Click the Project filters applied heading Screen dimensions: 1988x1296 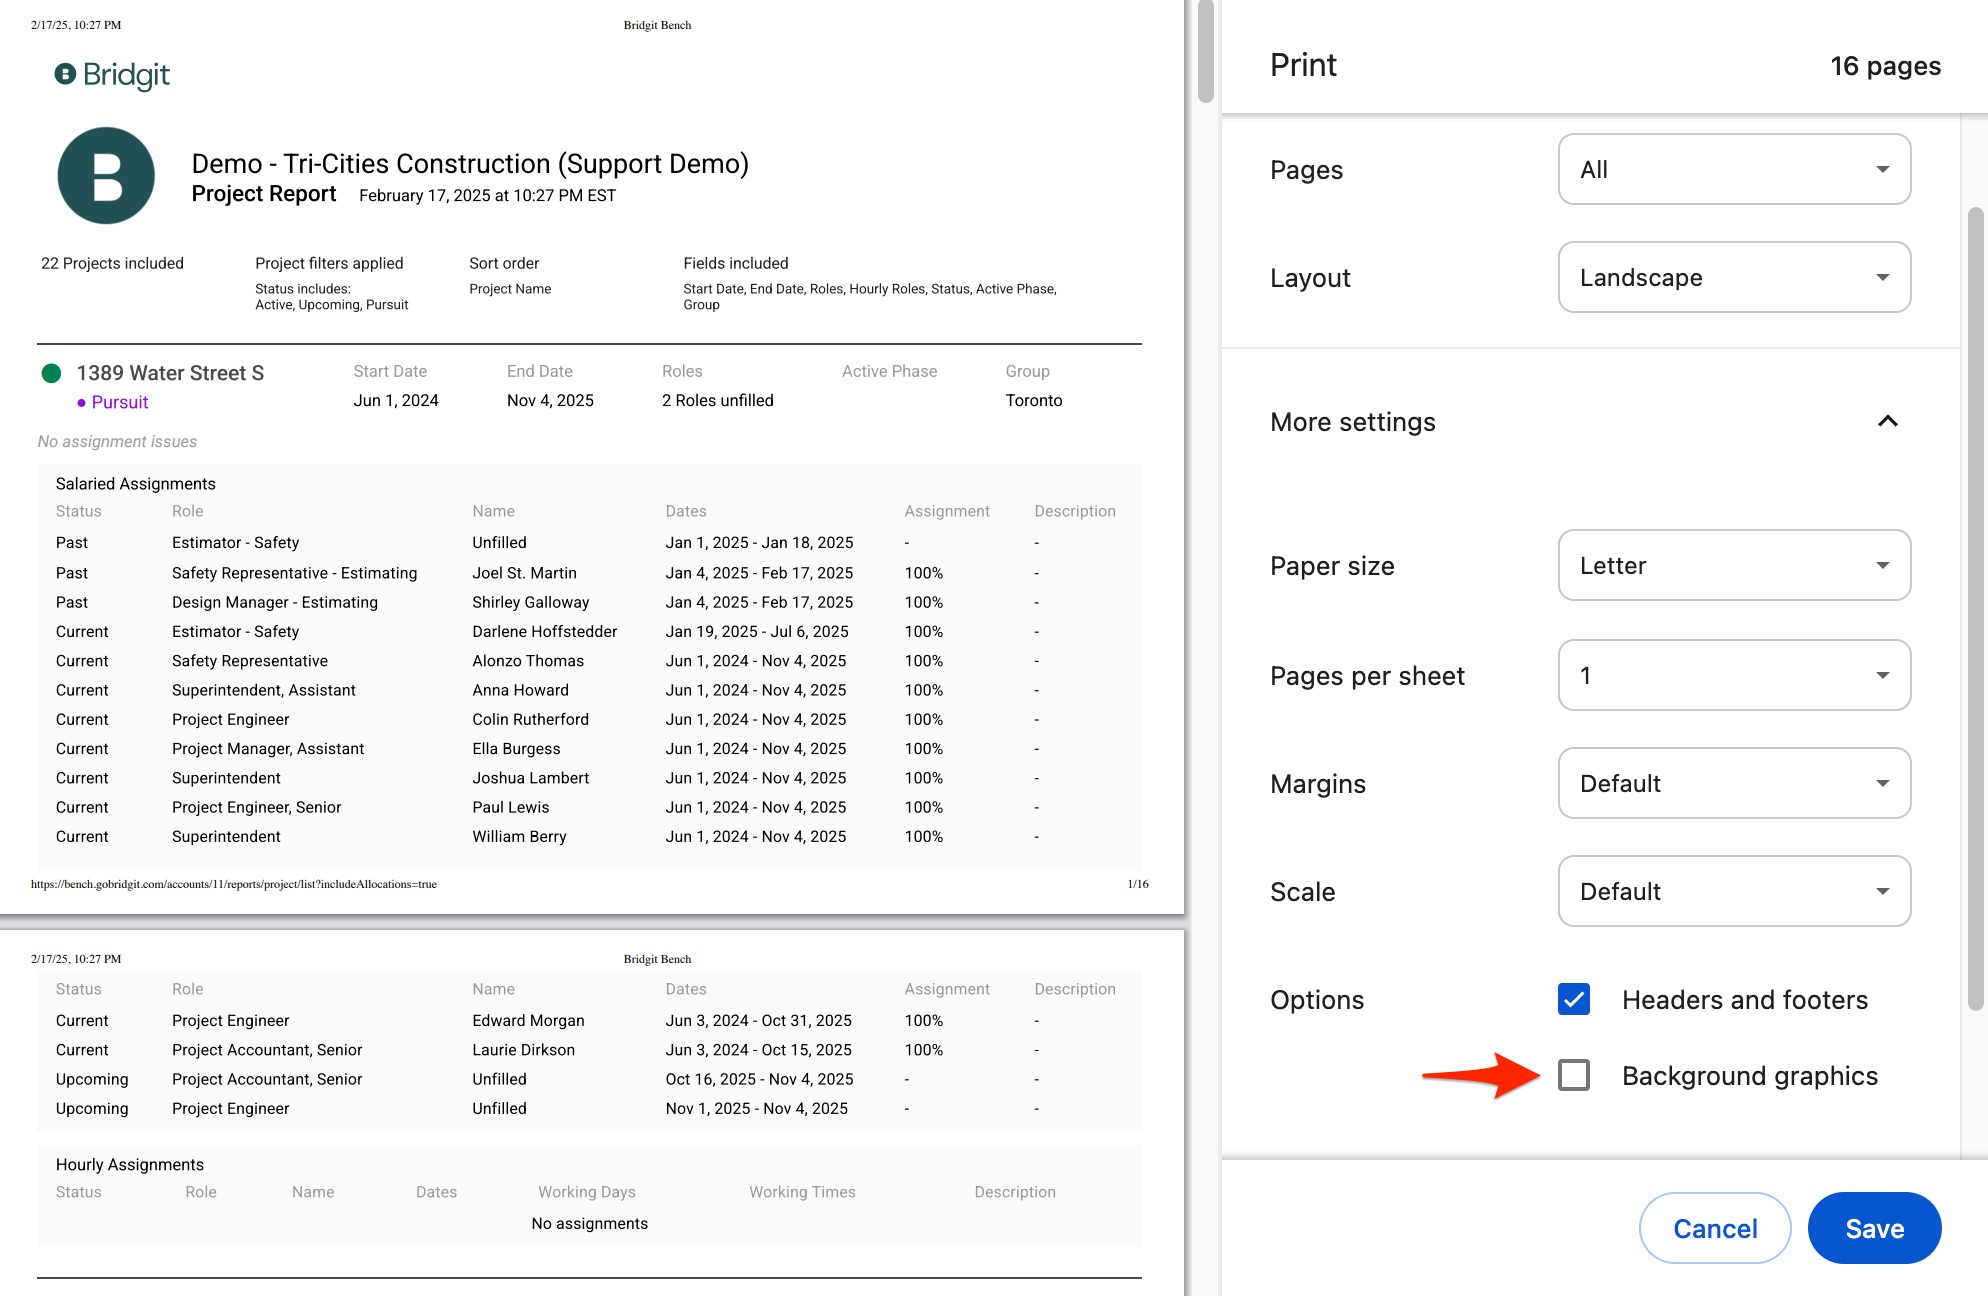coord(329,263)
